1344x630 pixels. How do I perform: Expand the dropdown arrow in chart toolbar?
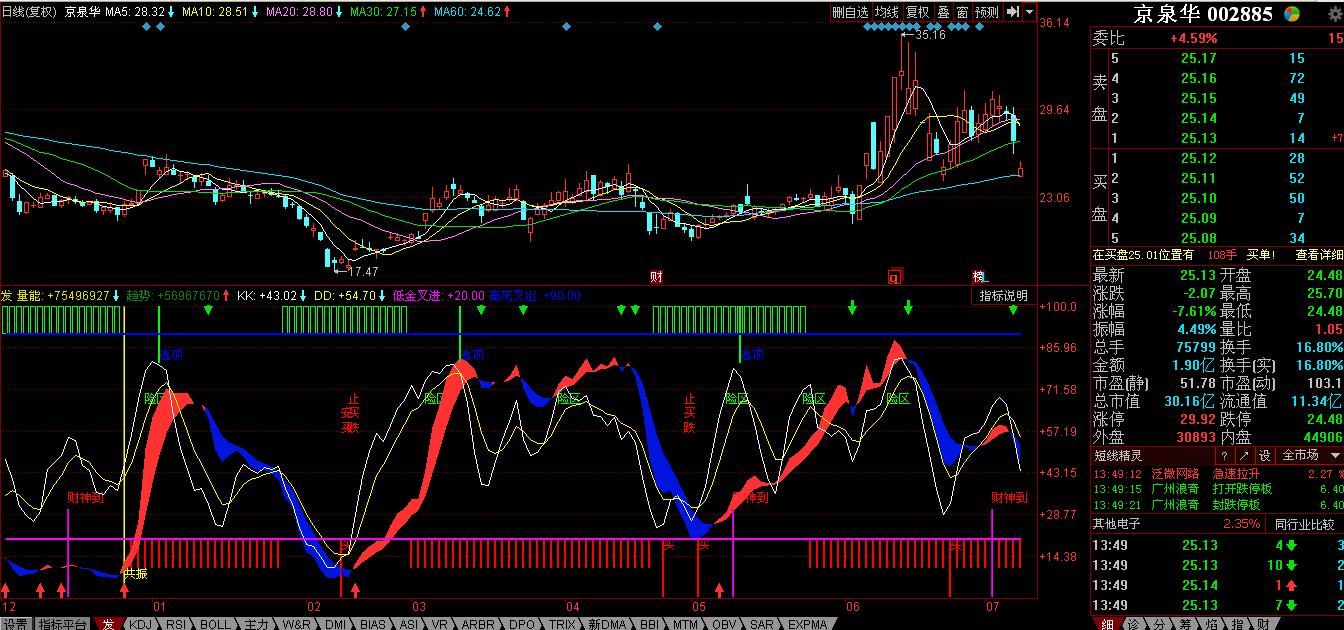[1029, 12]
